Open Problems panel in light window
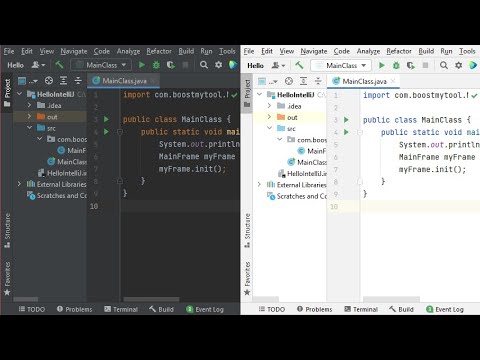Viewport: 480px width, 360px height. 314,309
